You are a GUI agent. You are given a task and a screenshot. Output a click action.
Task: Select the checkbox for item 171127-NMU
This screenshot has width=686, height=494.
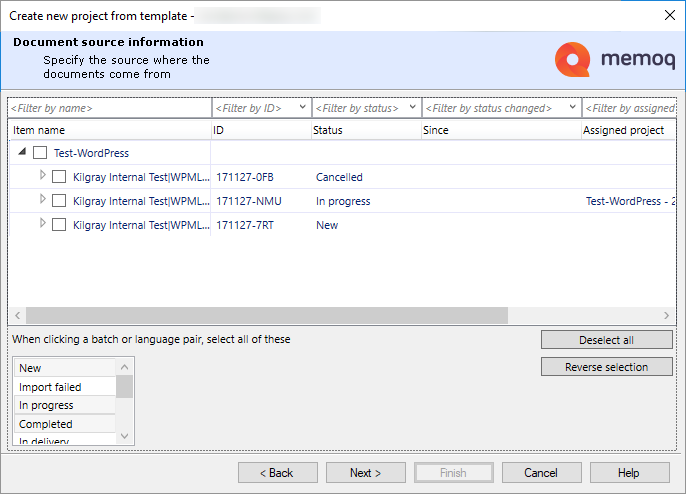(x=59, y=201)
